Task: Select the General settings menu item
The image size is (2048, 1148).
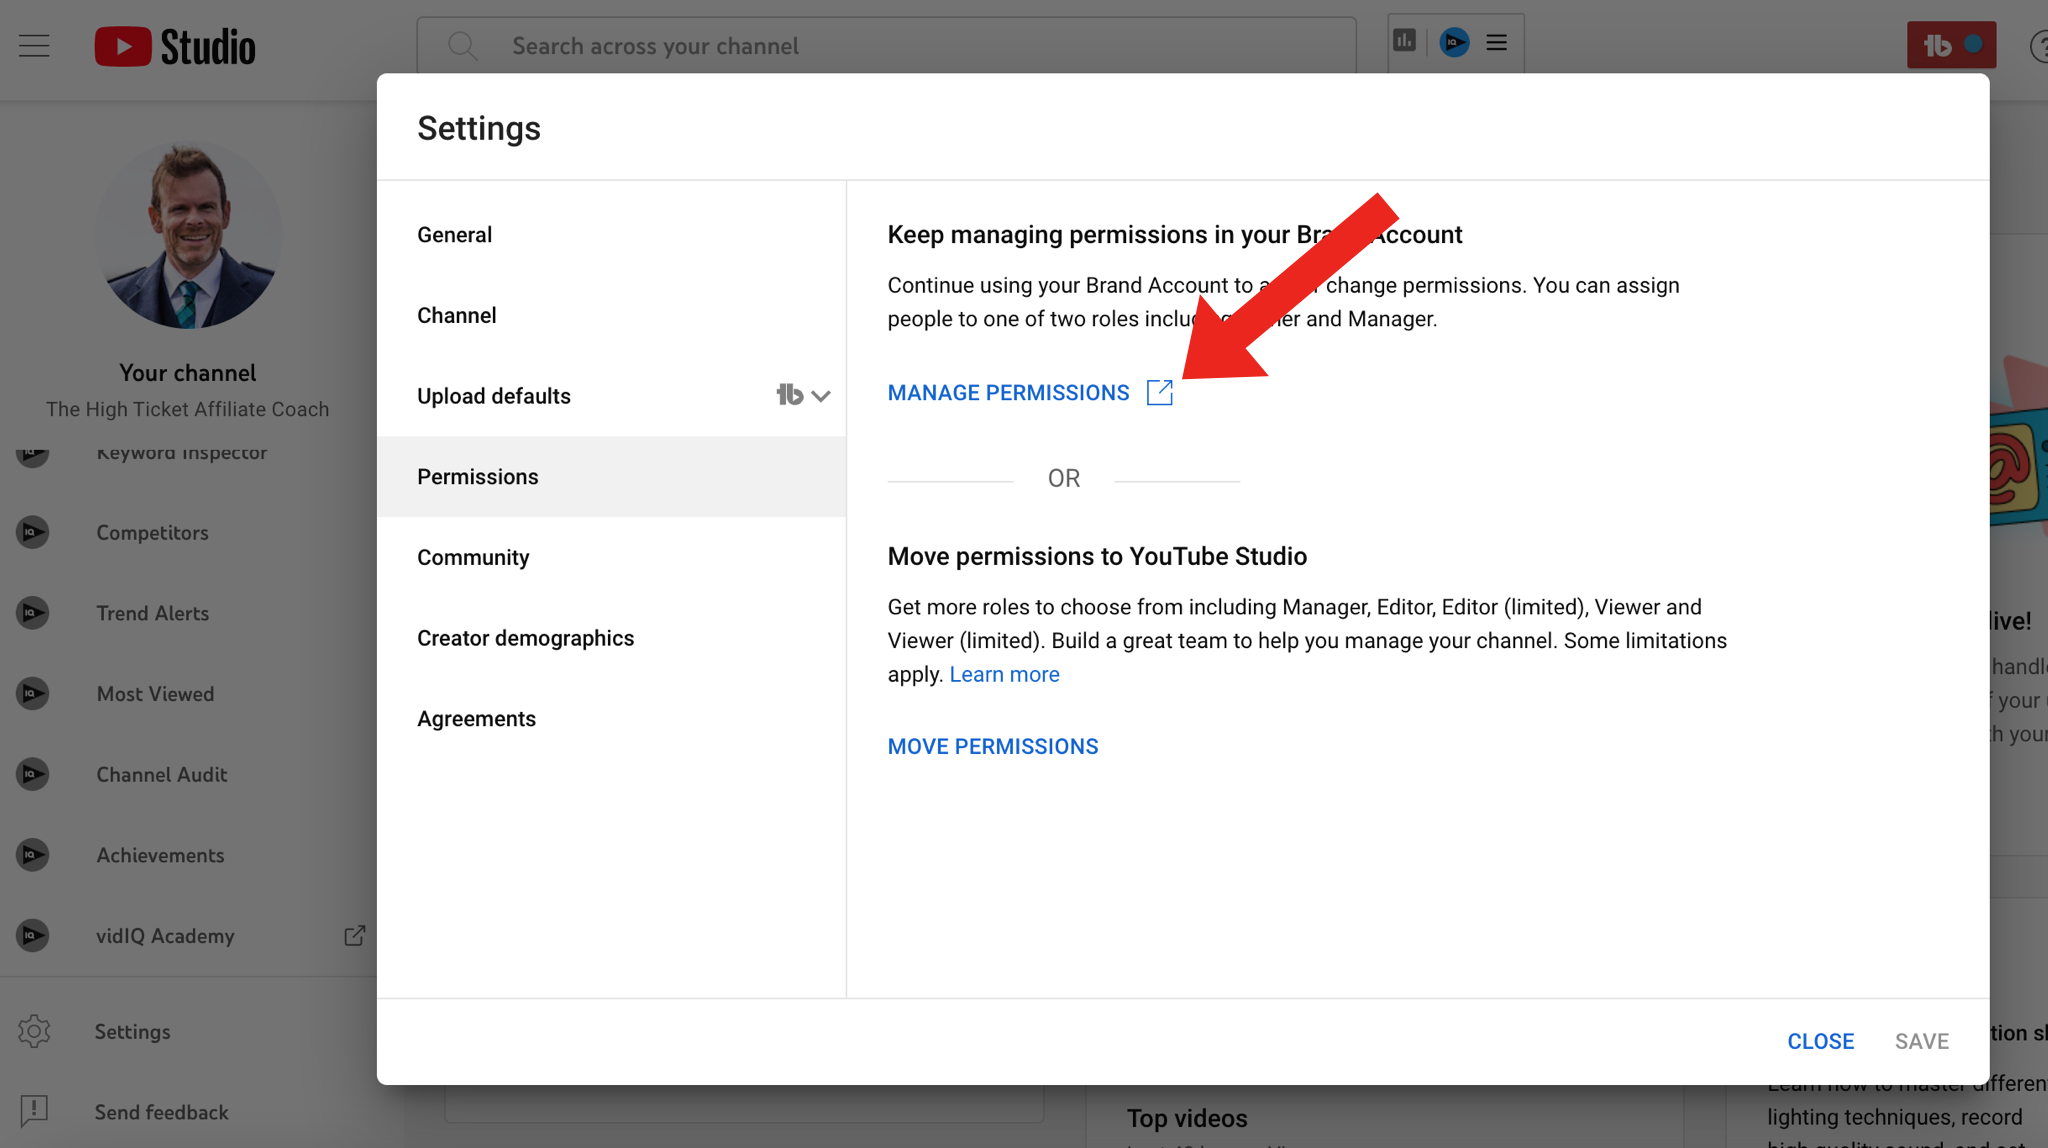Action: coord(454,234)
